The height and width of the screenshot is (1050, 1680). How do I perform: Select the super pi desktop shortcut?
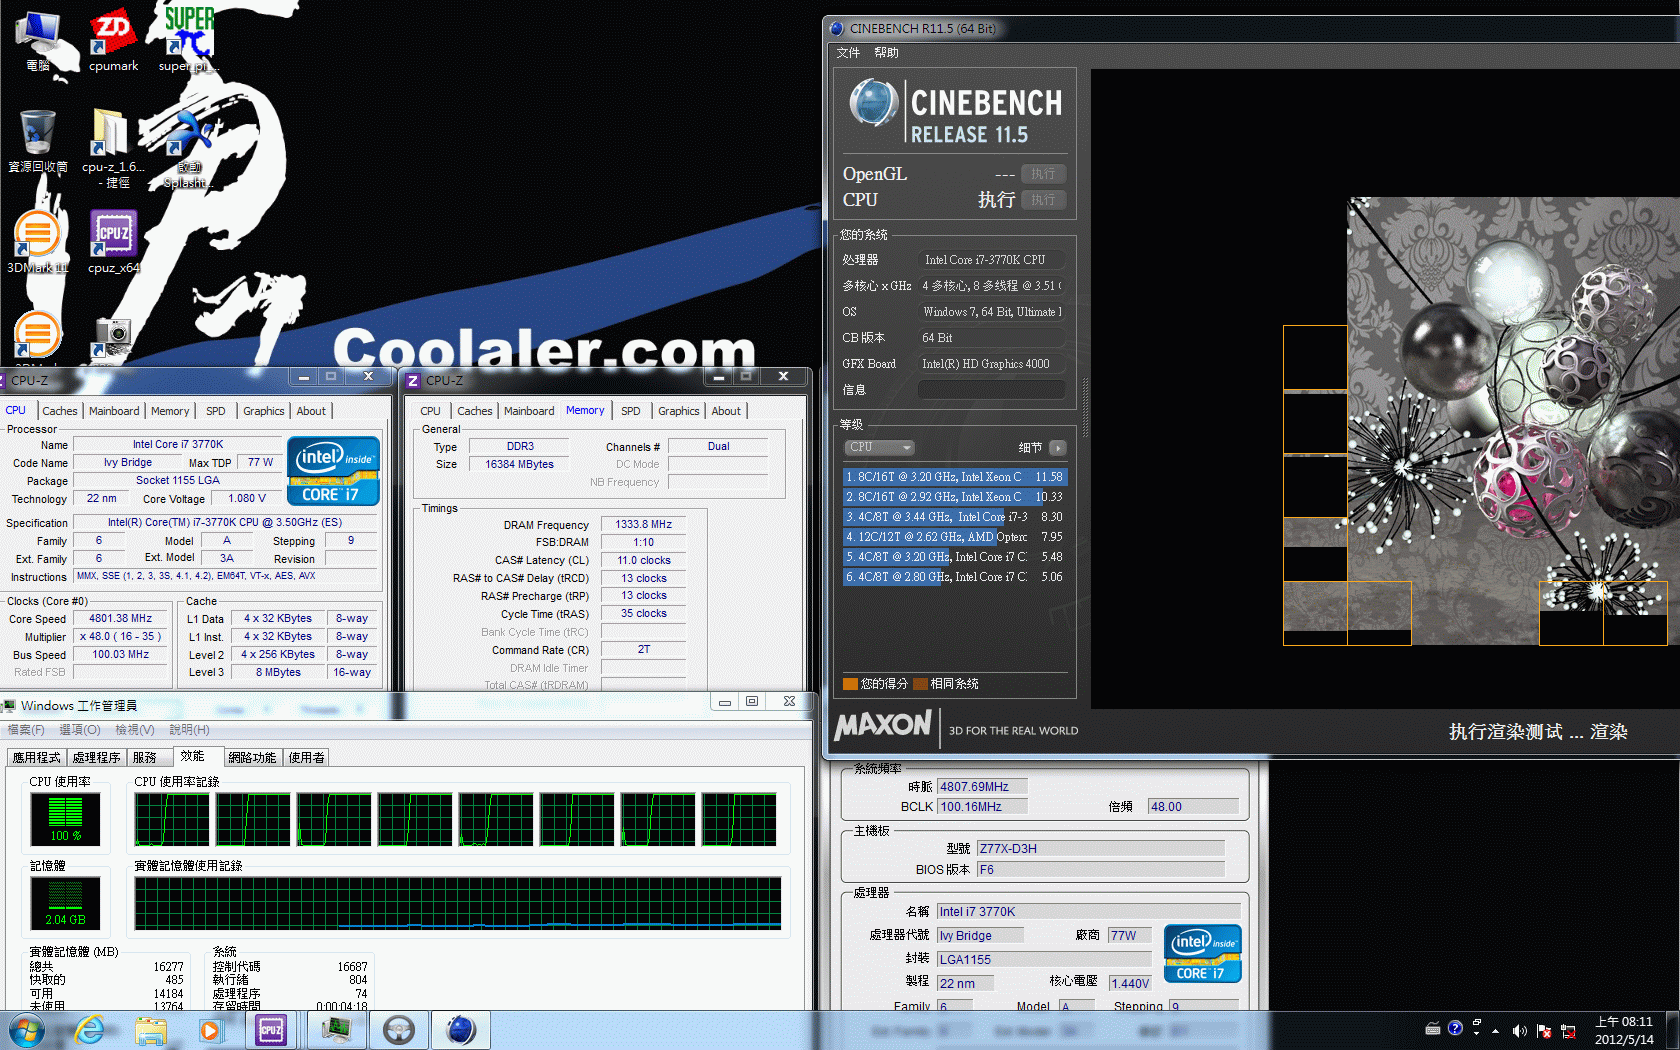click(x=188, y=42)
